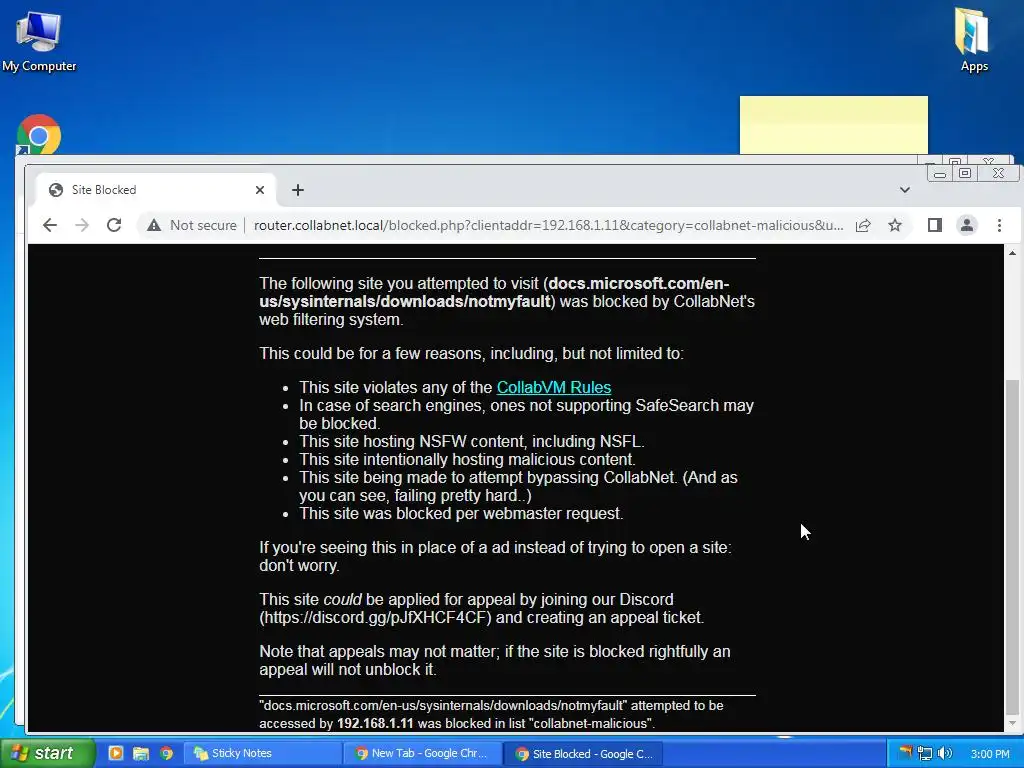Select the Site Blocked tab

pyautogui.click(x=155, y=190)
